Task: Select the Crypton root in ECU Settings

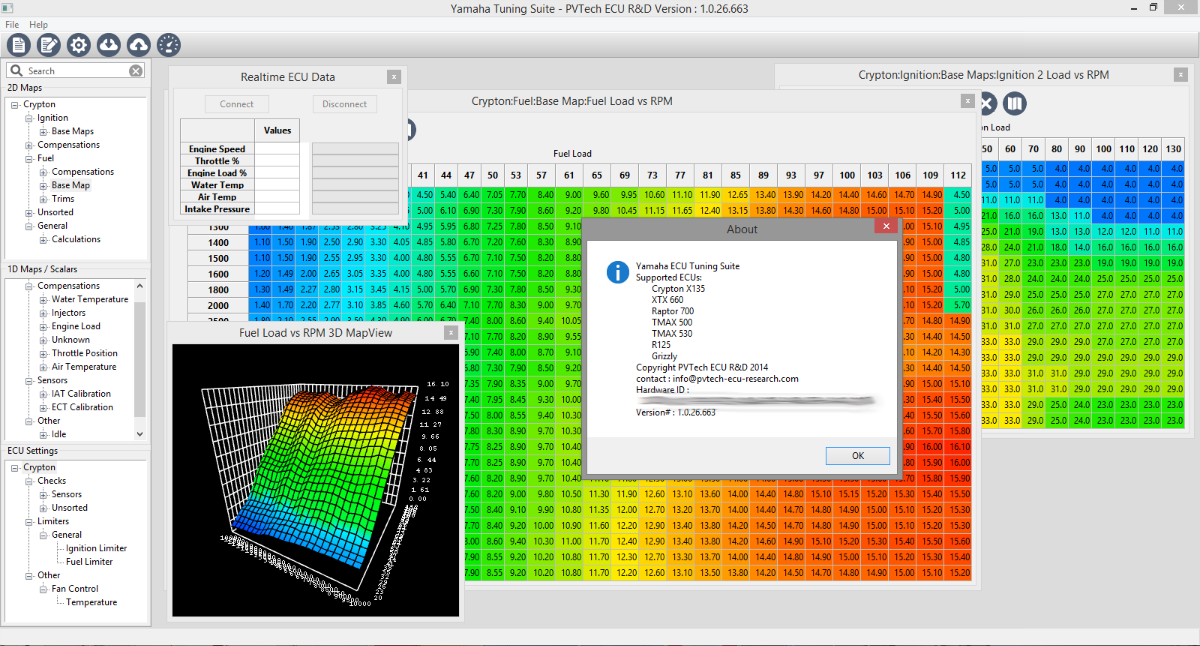Action: (40, 467)
